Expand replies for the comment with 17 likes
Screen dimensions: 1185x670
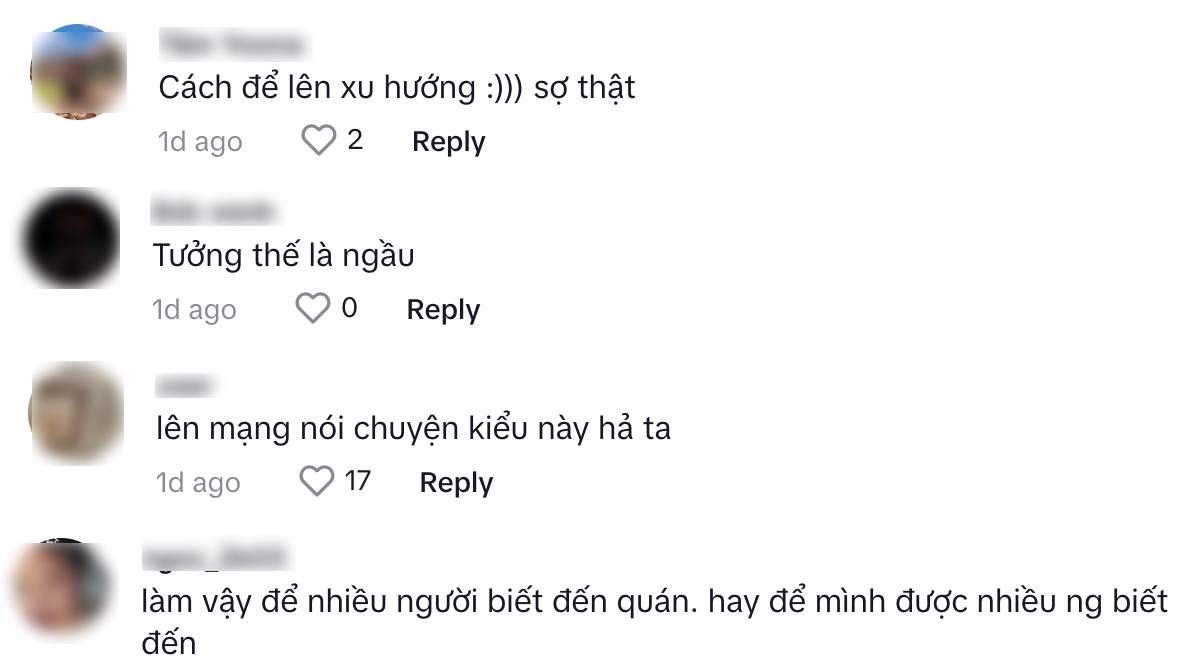455,482
